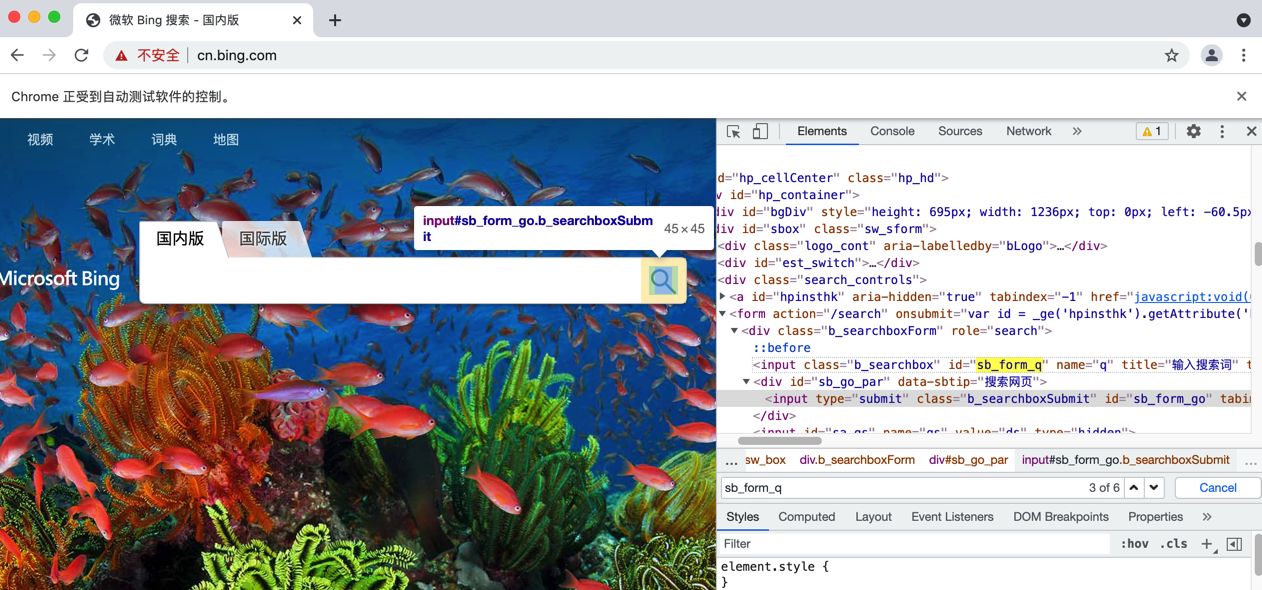Cancel the DevTools element search
The image size is (1262, 590).
click(1217, 488)
